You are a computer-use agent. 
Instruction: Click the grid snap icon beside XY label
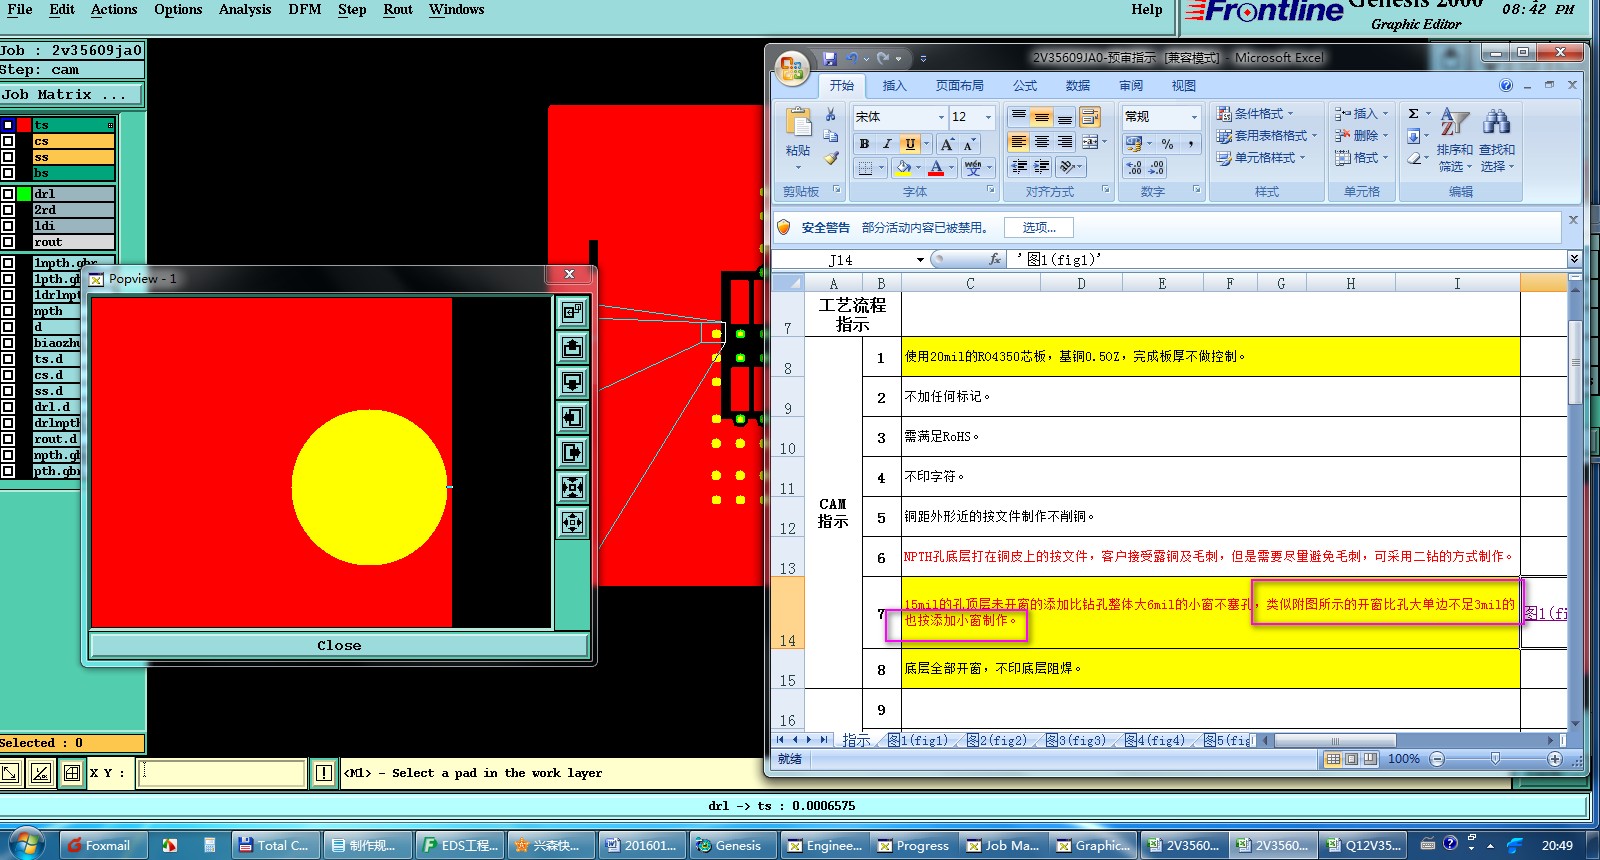click(72, 773)
